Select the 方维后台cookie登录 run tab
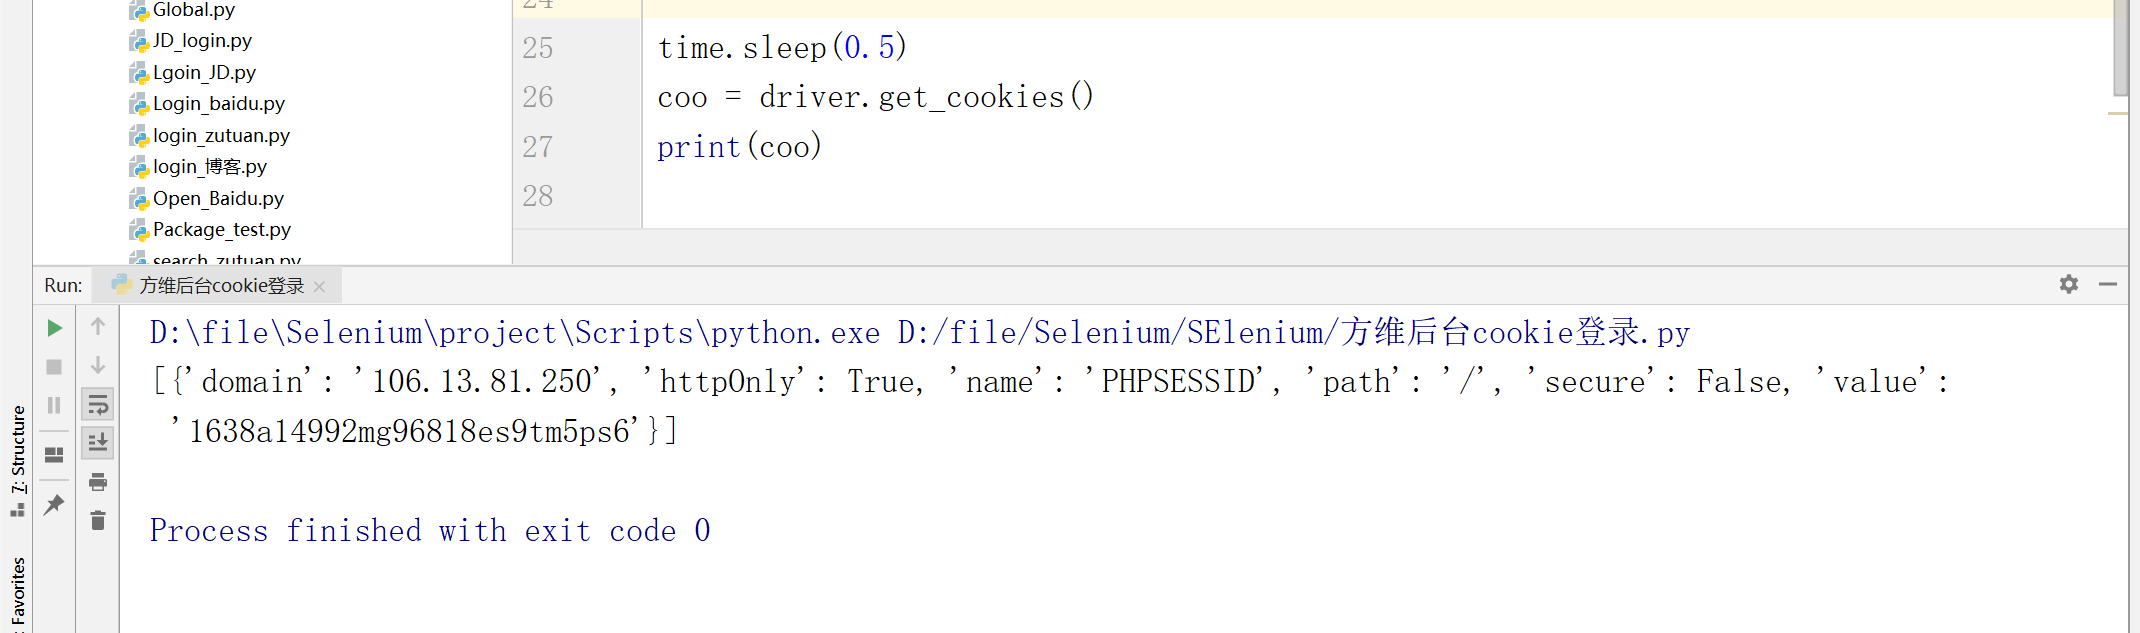This screenshot has height=633, width=2140. pos(221,286)
